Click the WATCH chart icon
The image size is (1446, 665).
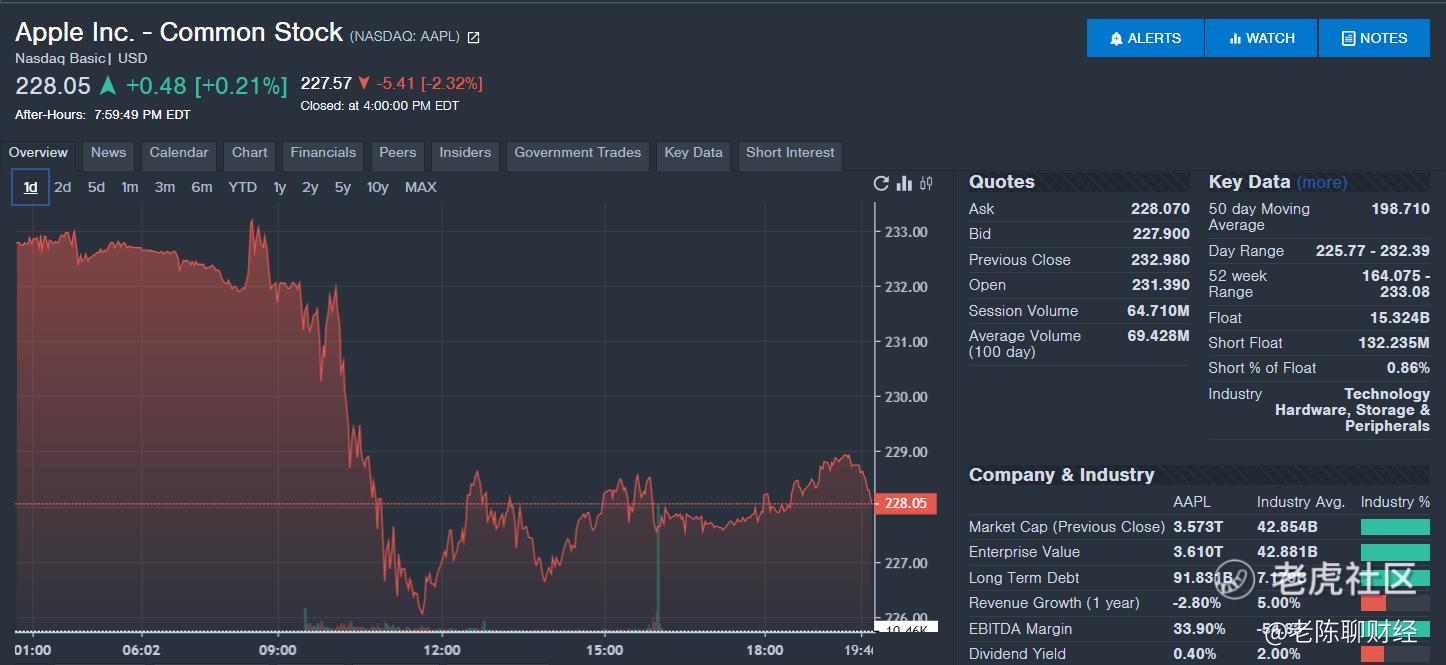(1236, 39)
